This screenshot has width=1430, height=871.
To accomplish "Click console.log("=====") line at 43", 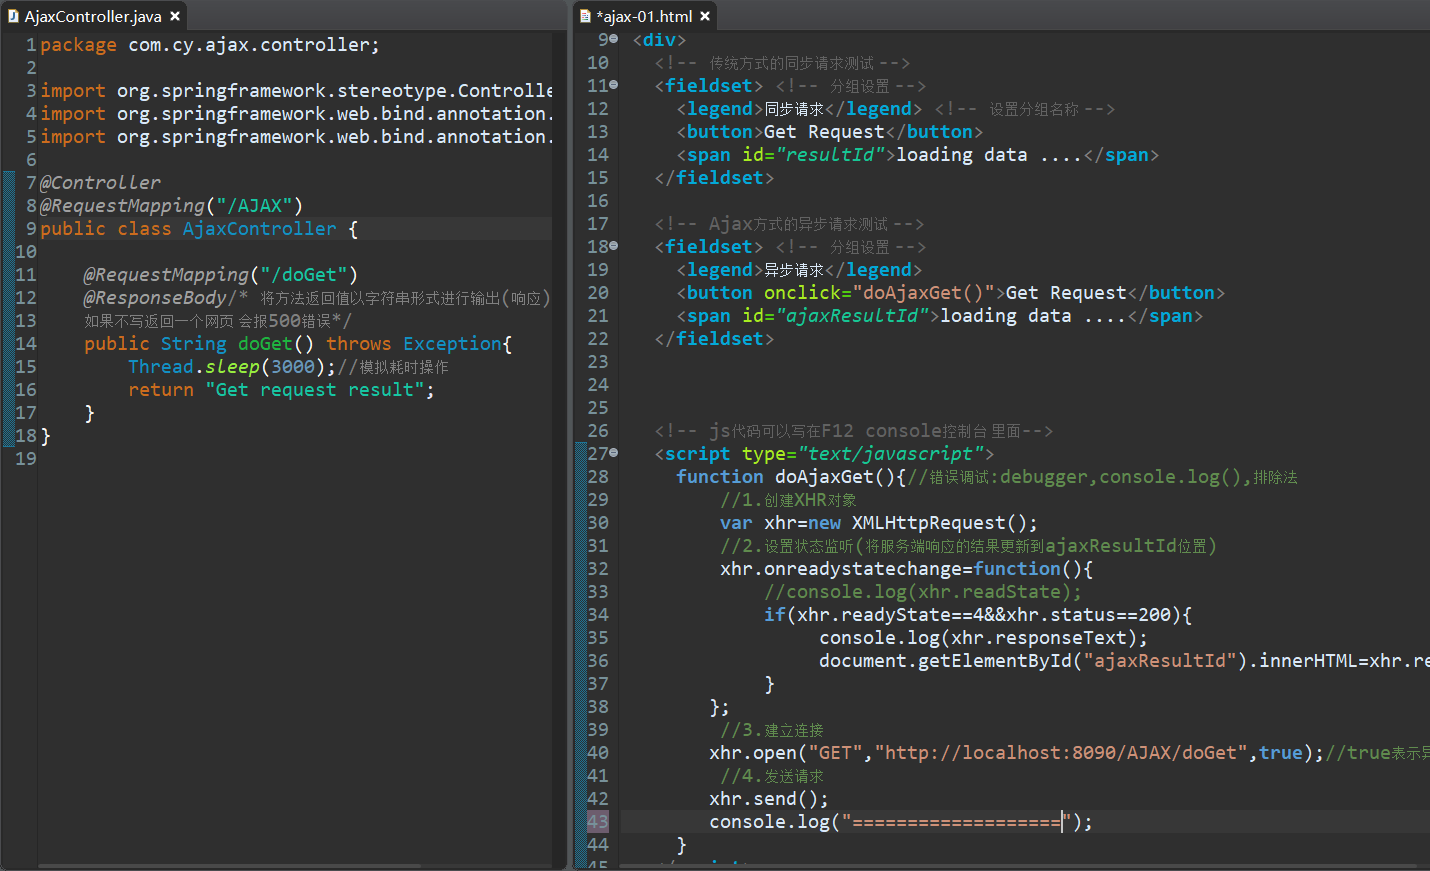I will coord(901,821).
